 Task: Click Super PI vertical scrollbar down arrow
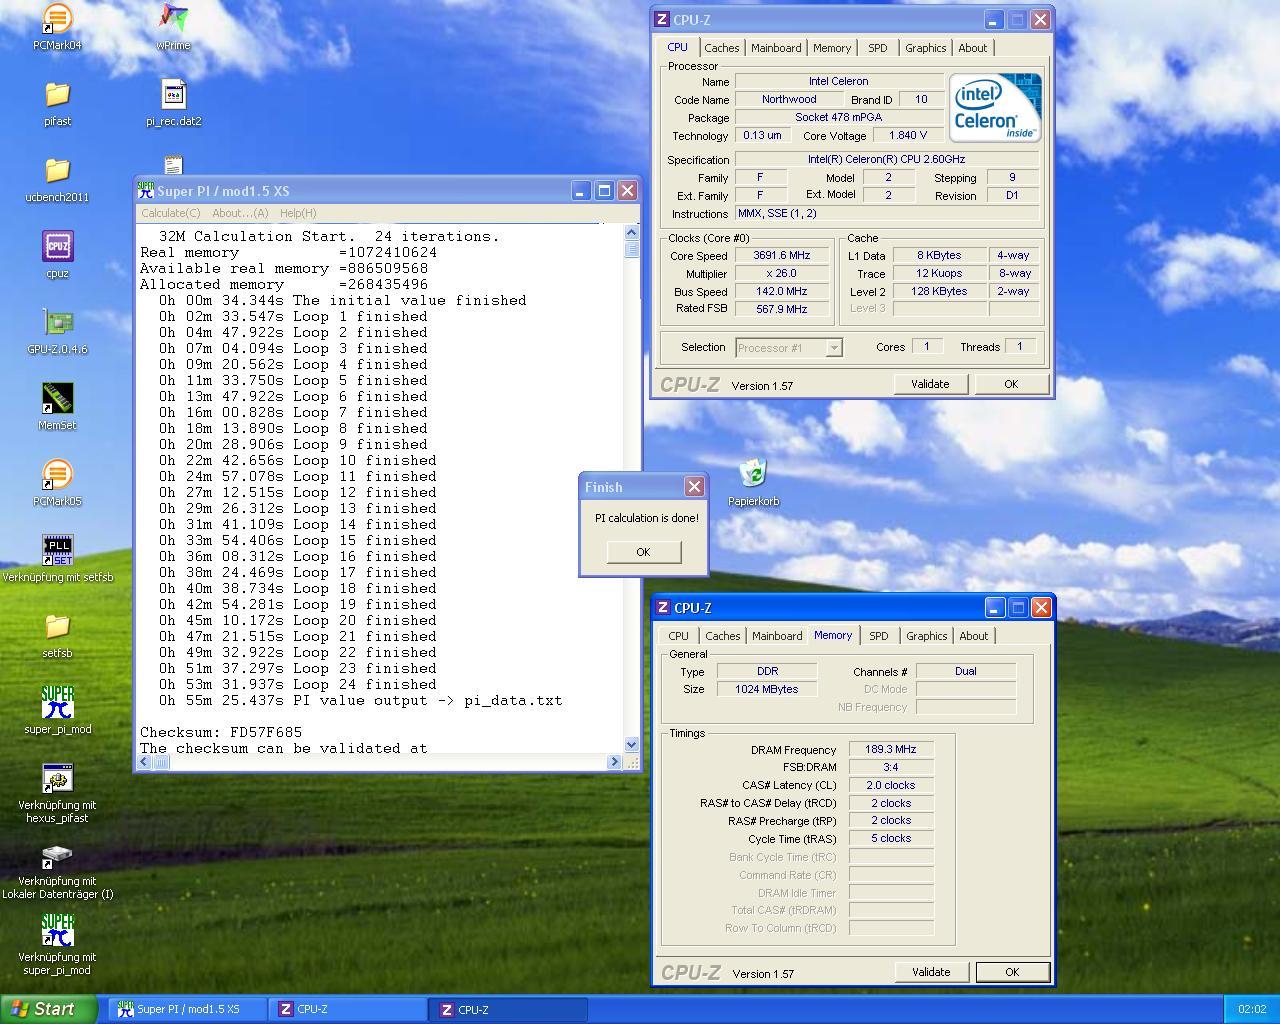[631, 745]
